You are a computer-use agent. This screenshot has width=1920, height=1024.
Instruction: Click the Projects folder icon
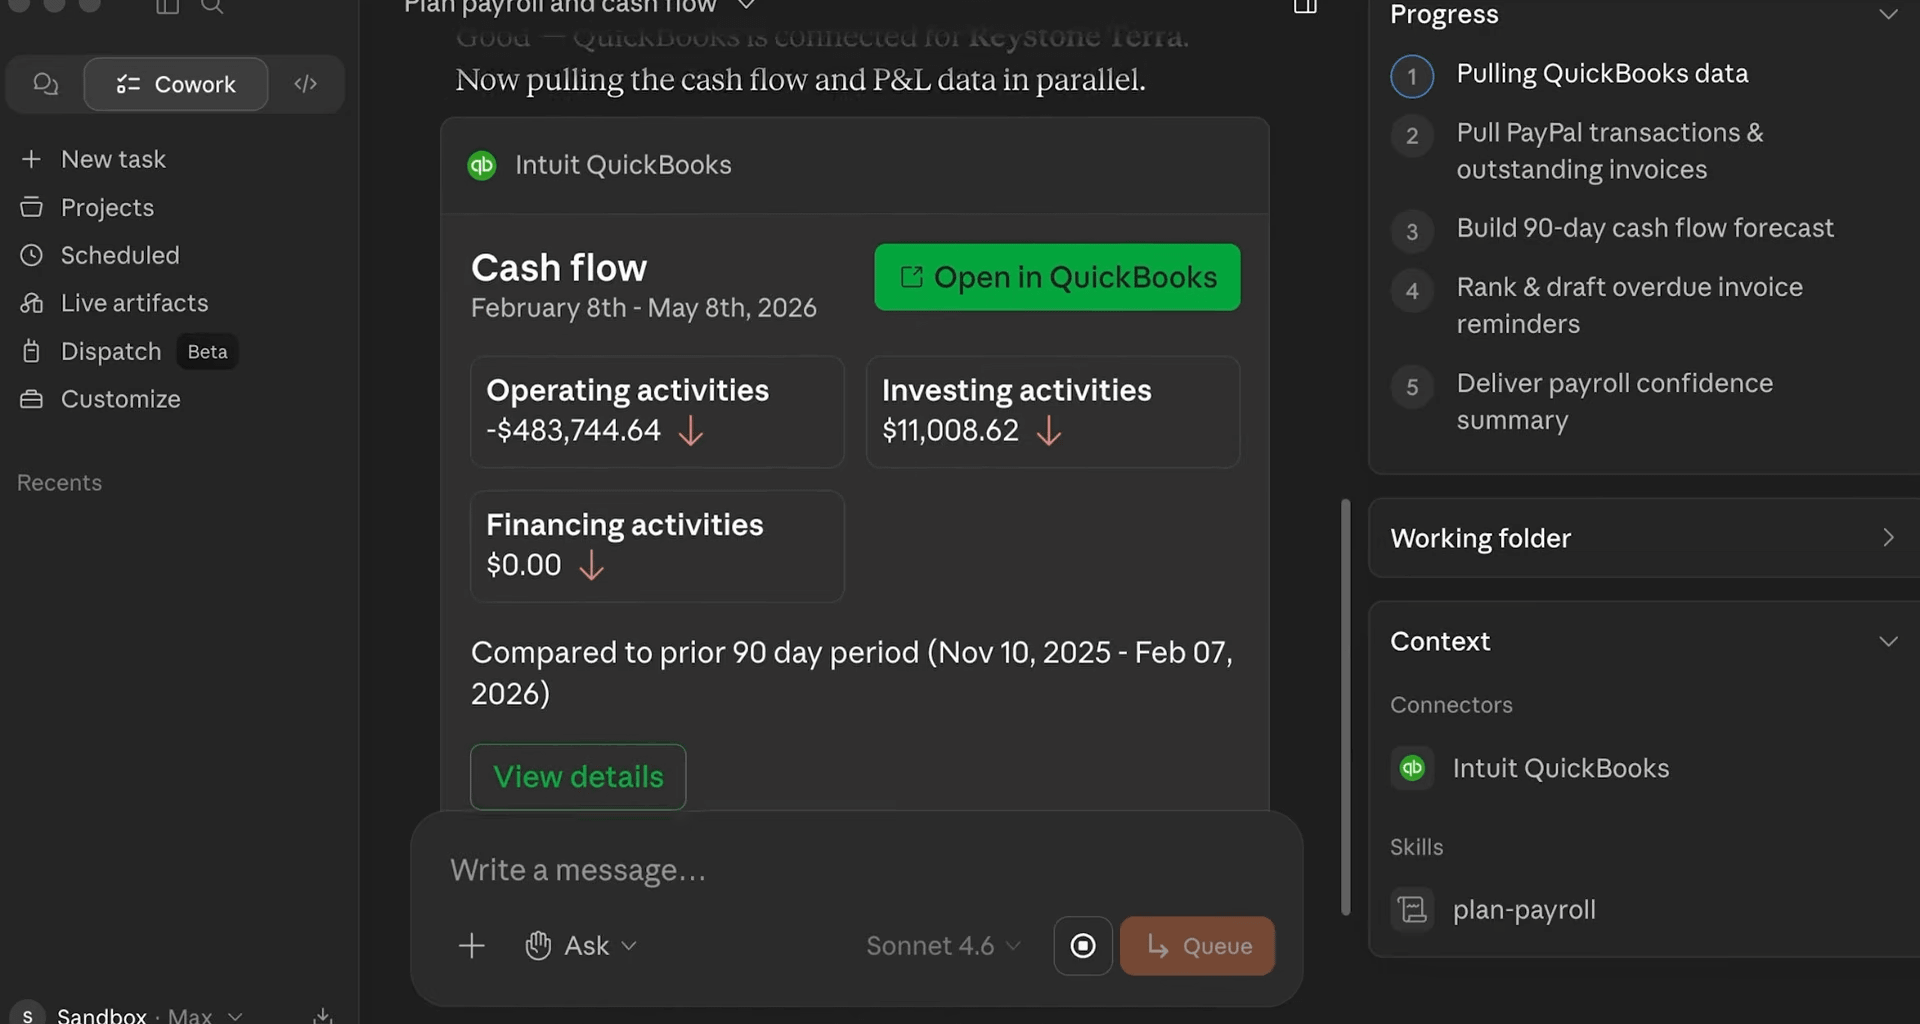pyautogui.click(x=31, y=207)
